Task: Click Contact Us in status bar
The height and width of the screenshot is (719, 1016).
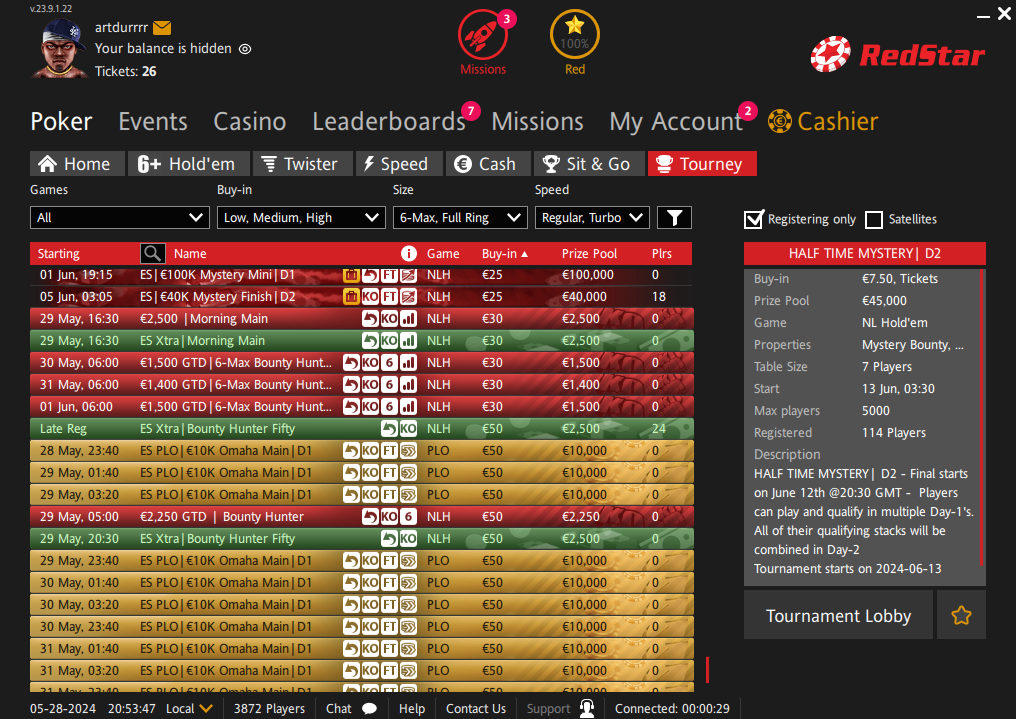Action: click(476, 709)
